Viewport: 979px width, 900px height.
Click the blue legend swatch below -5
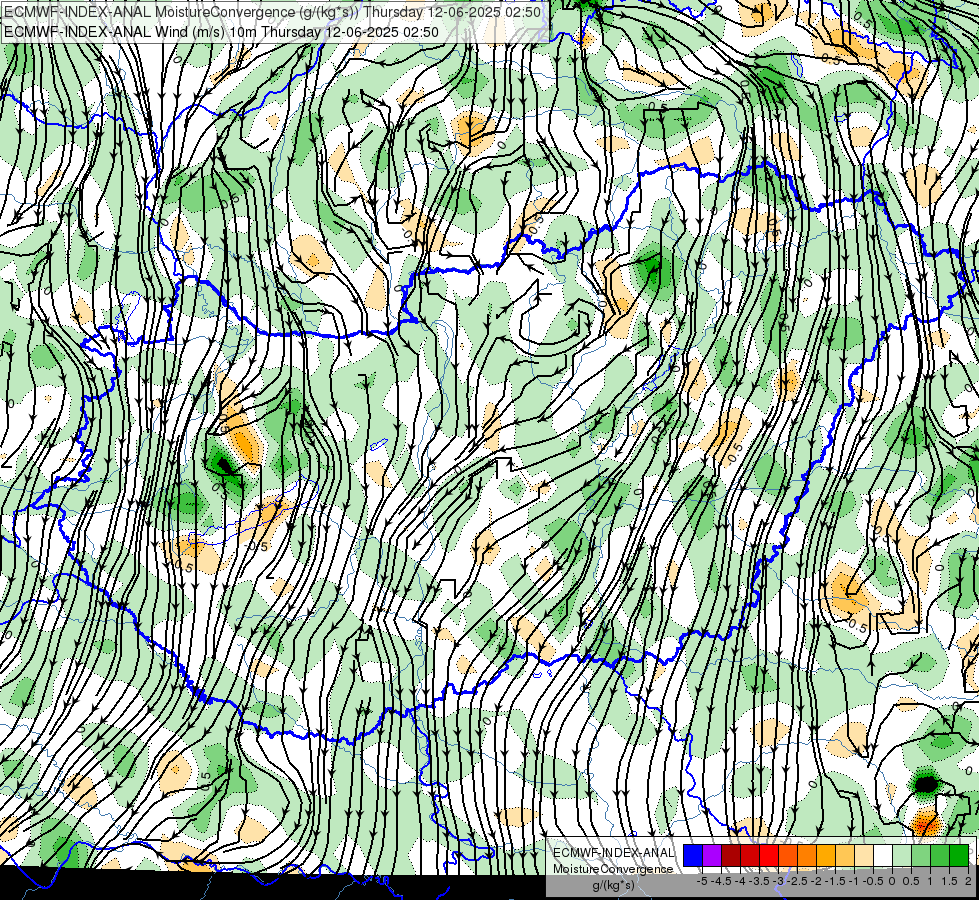693,856
